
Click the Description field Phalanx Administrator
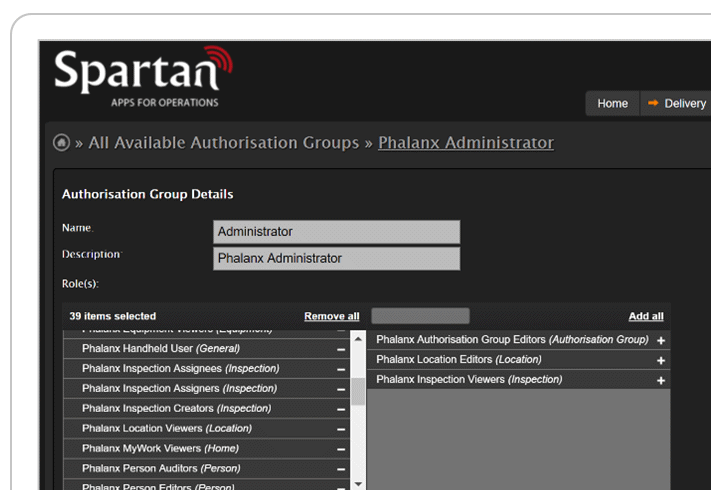pos(336,258)
